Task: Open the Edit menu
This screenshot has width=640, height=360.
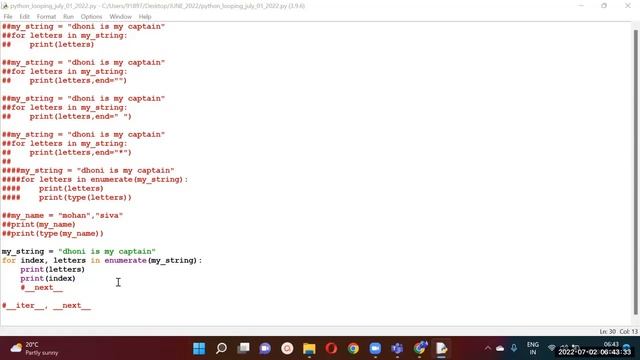Action: click(x=24, y=17)
